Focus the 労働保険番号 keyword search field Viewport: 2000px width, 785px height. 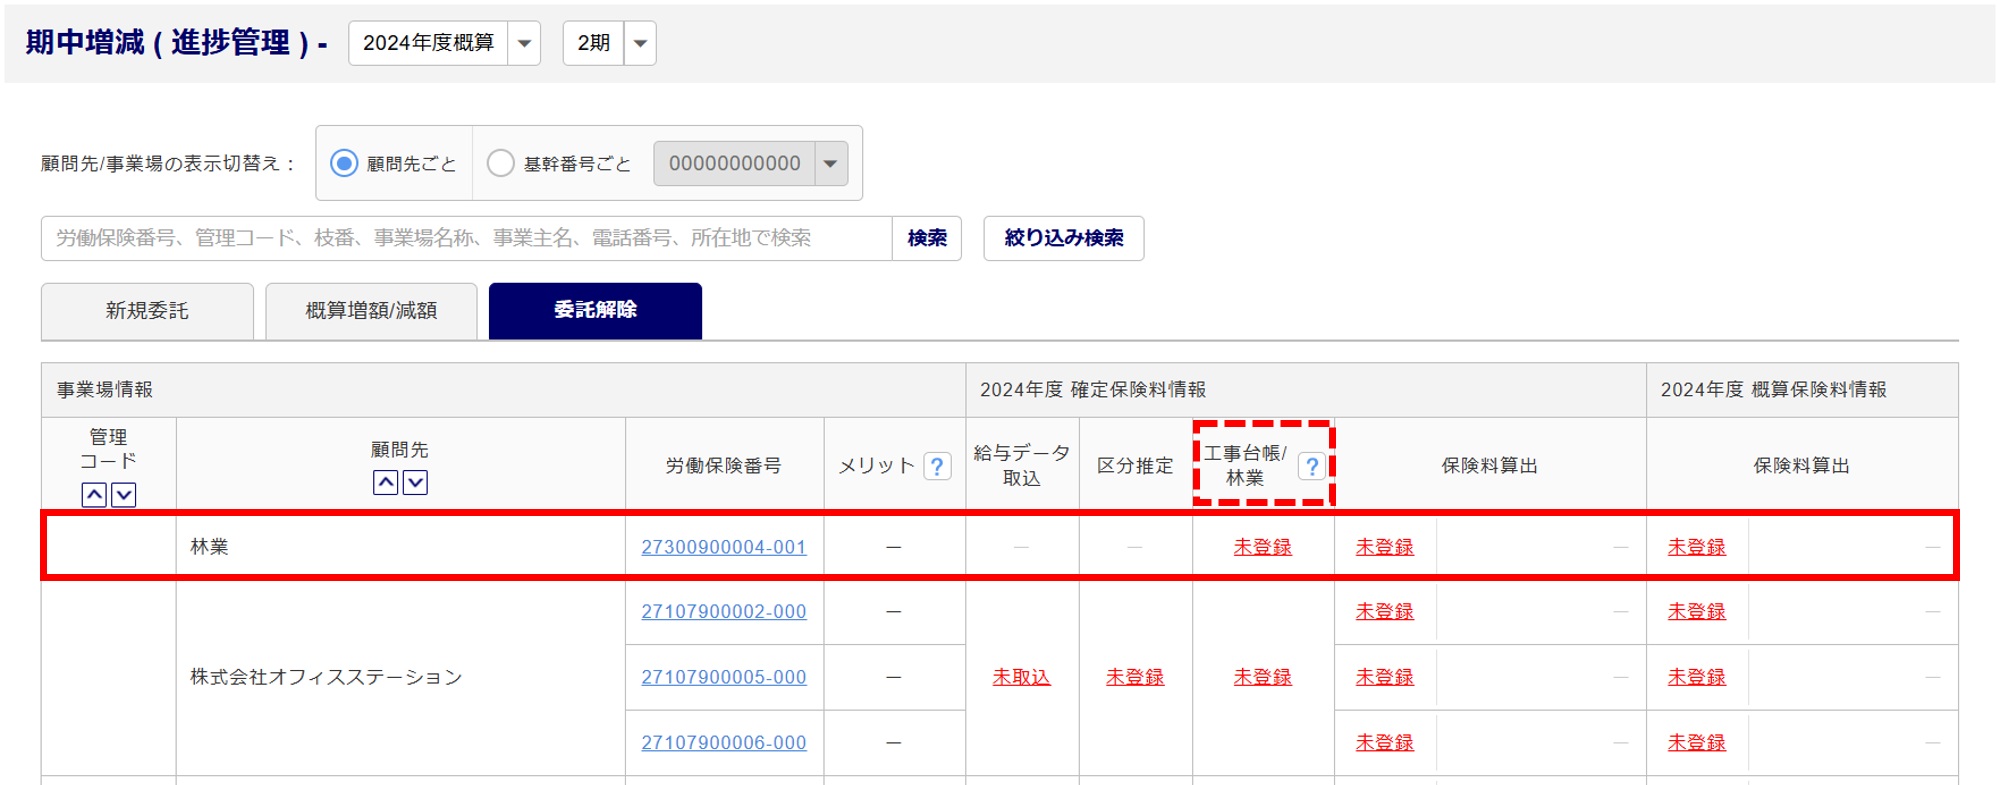(x=466, y=238)
